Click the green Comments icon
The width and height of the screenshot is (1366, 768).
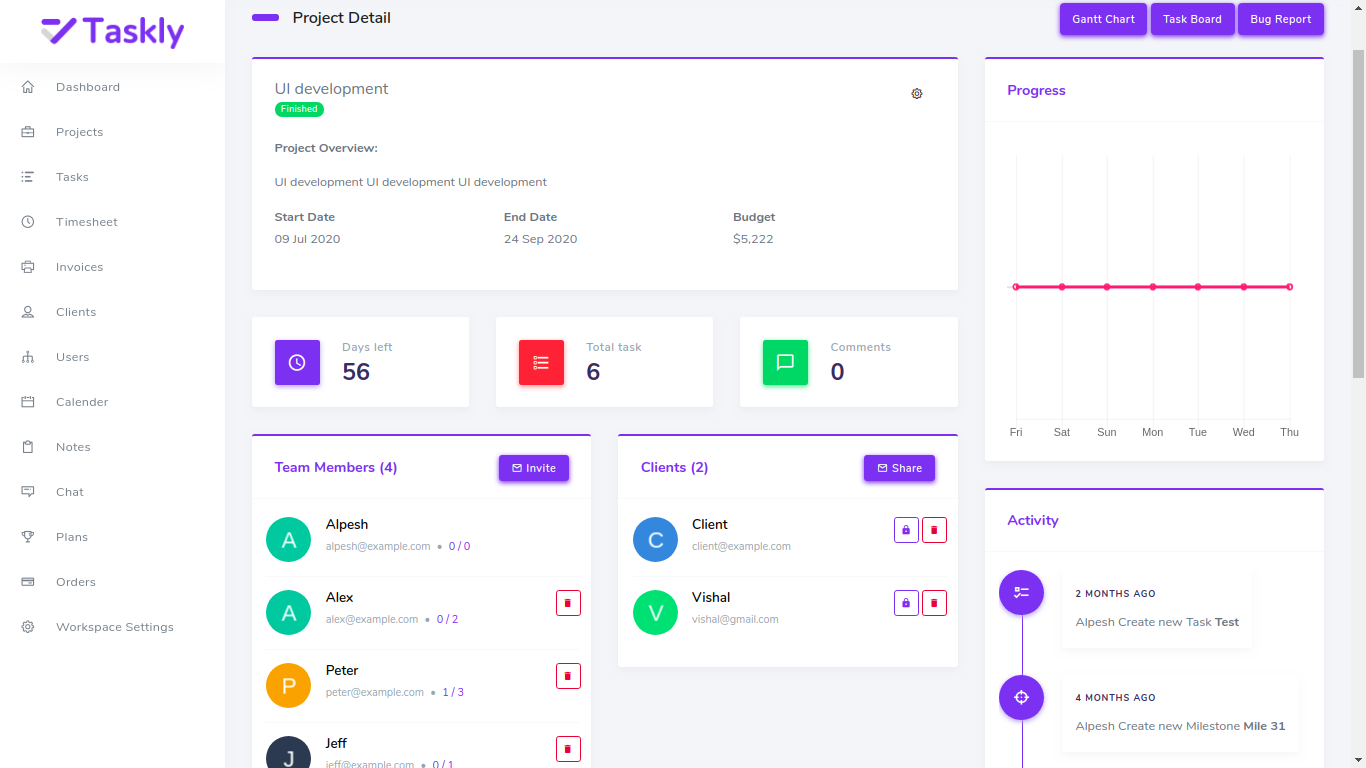[x=785, y=362]
